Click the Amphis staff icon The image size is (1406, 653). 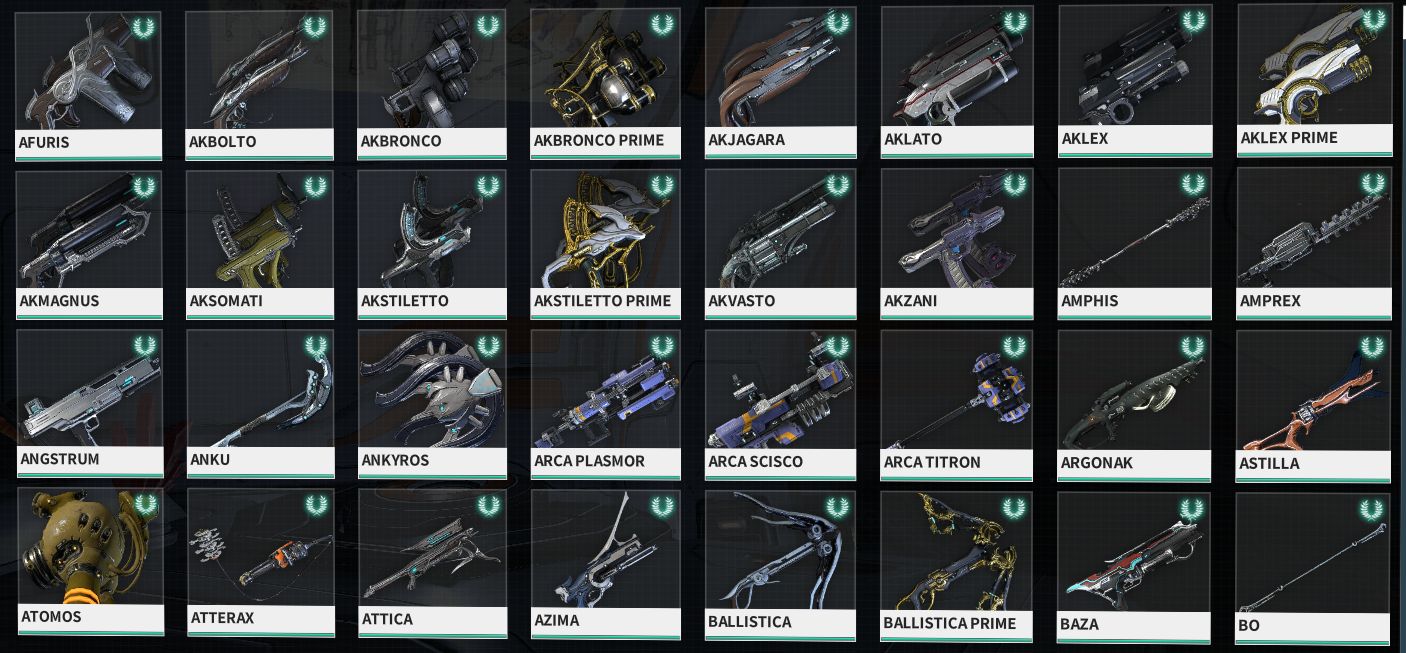(x=1134, y=229)
